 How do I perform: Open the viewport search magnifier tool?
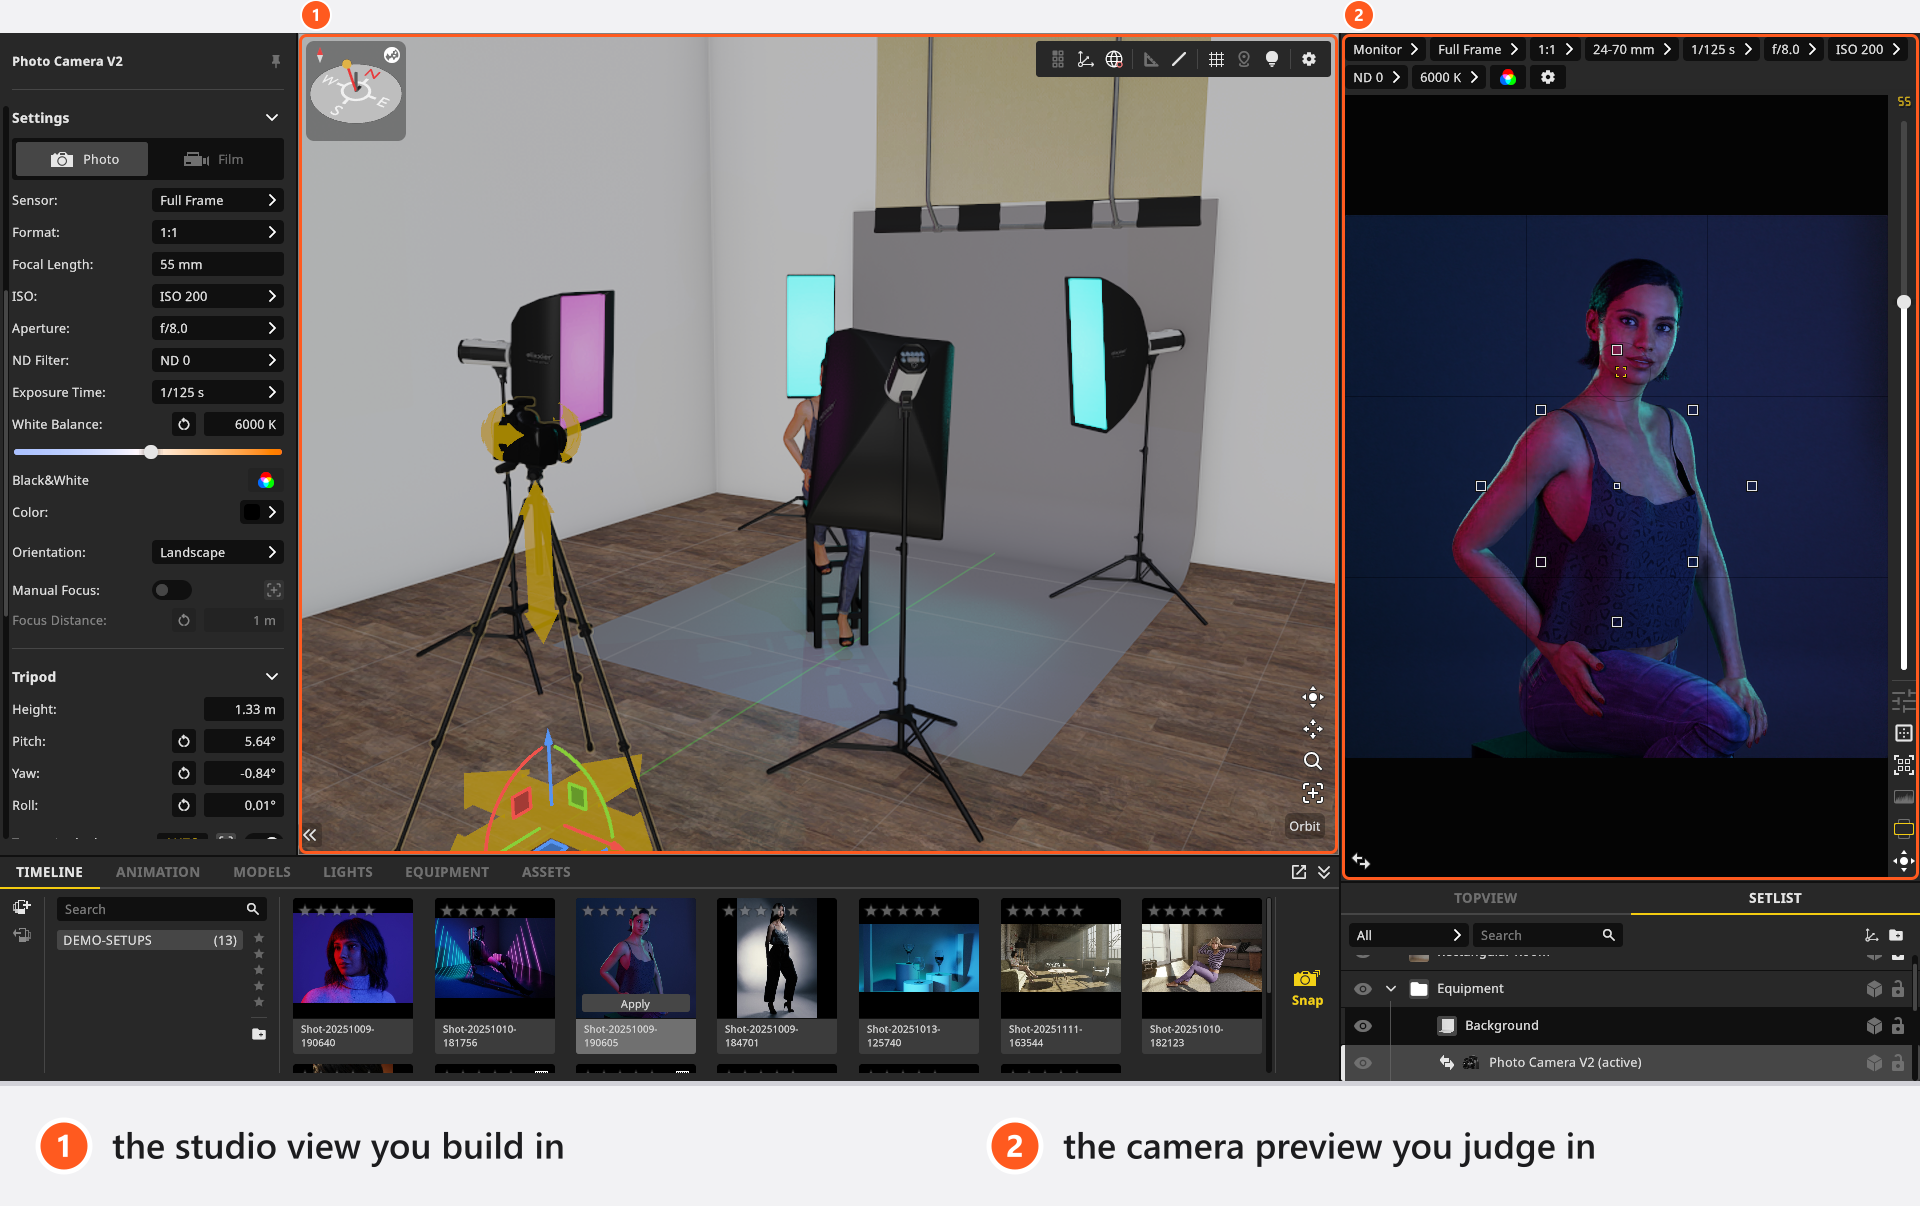click(x=1312, y=761)
